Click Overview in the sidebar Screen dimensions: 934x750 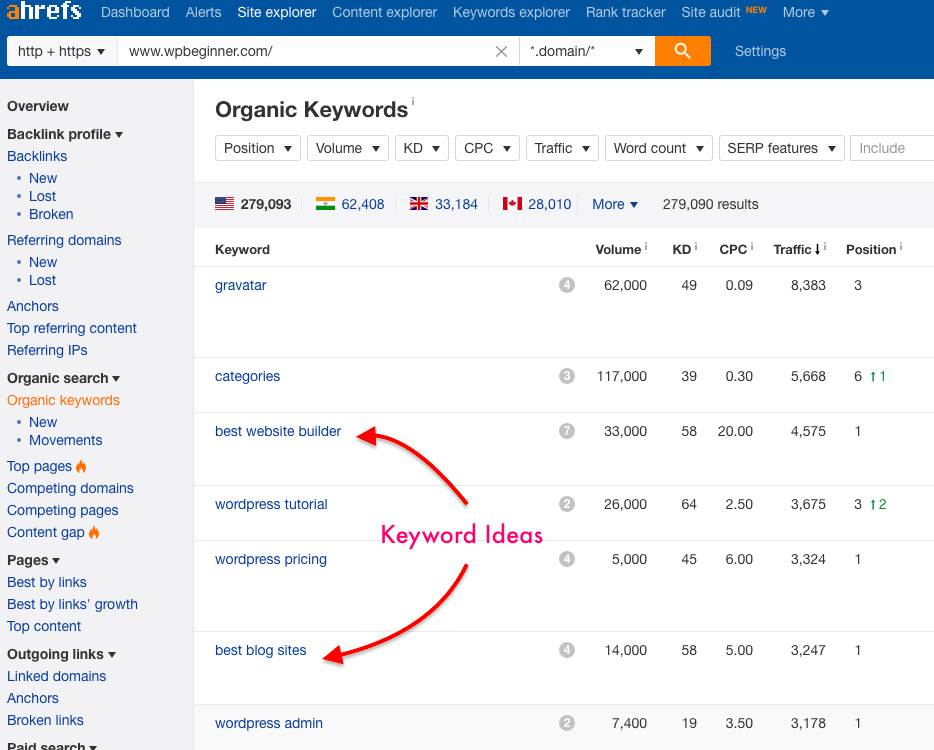pos(38,106)
